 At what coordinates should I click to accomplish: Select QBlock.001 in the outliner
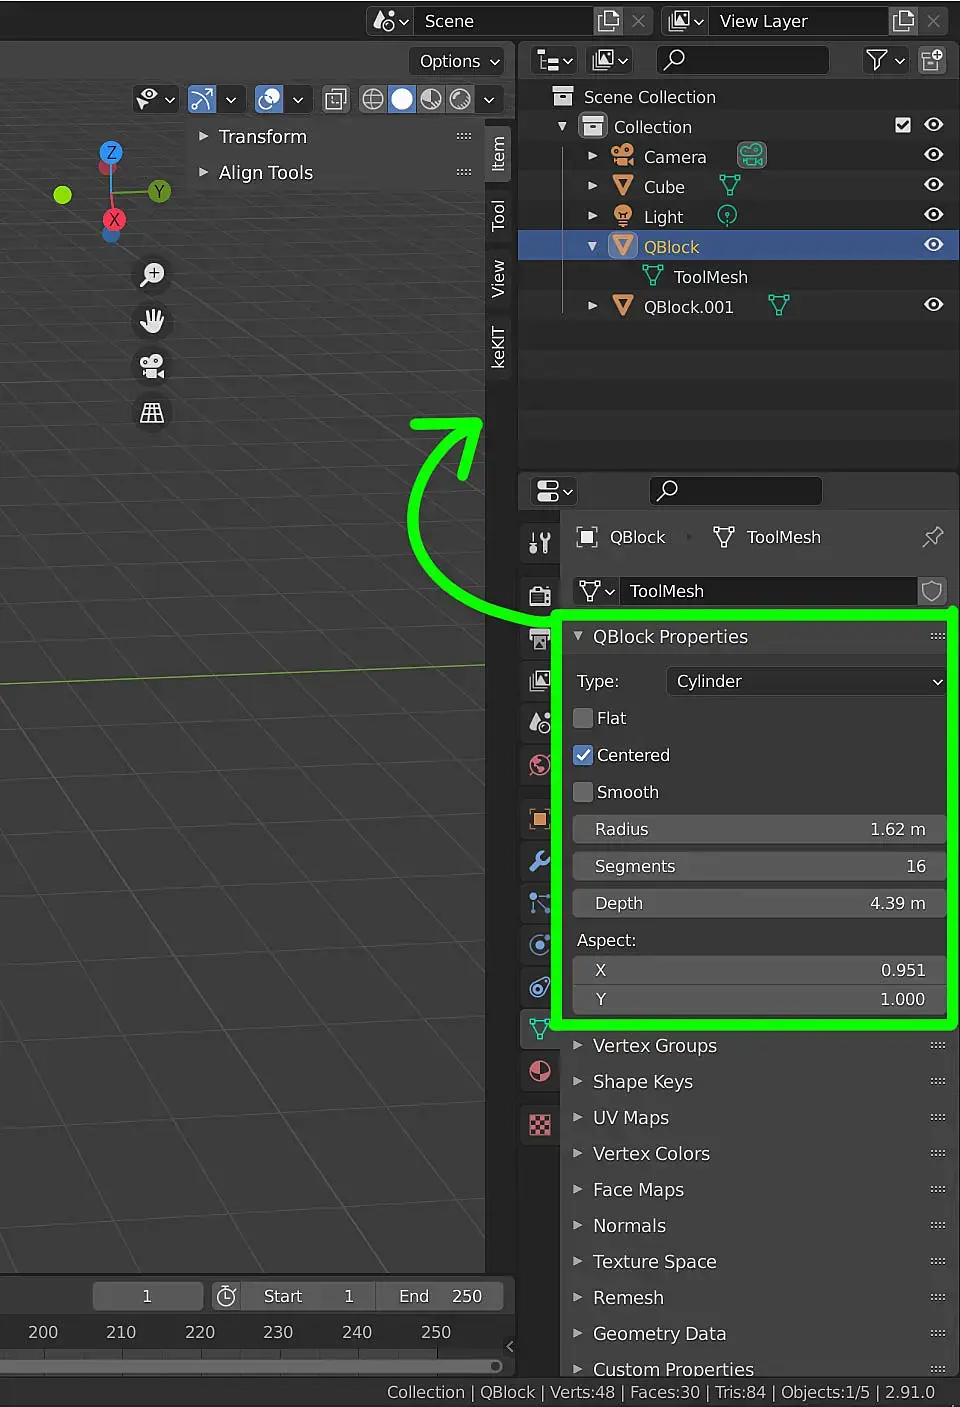coord(689,307)
